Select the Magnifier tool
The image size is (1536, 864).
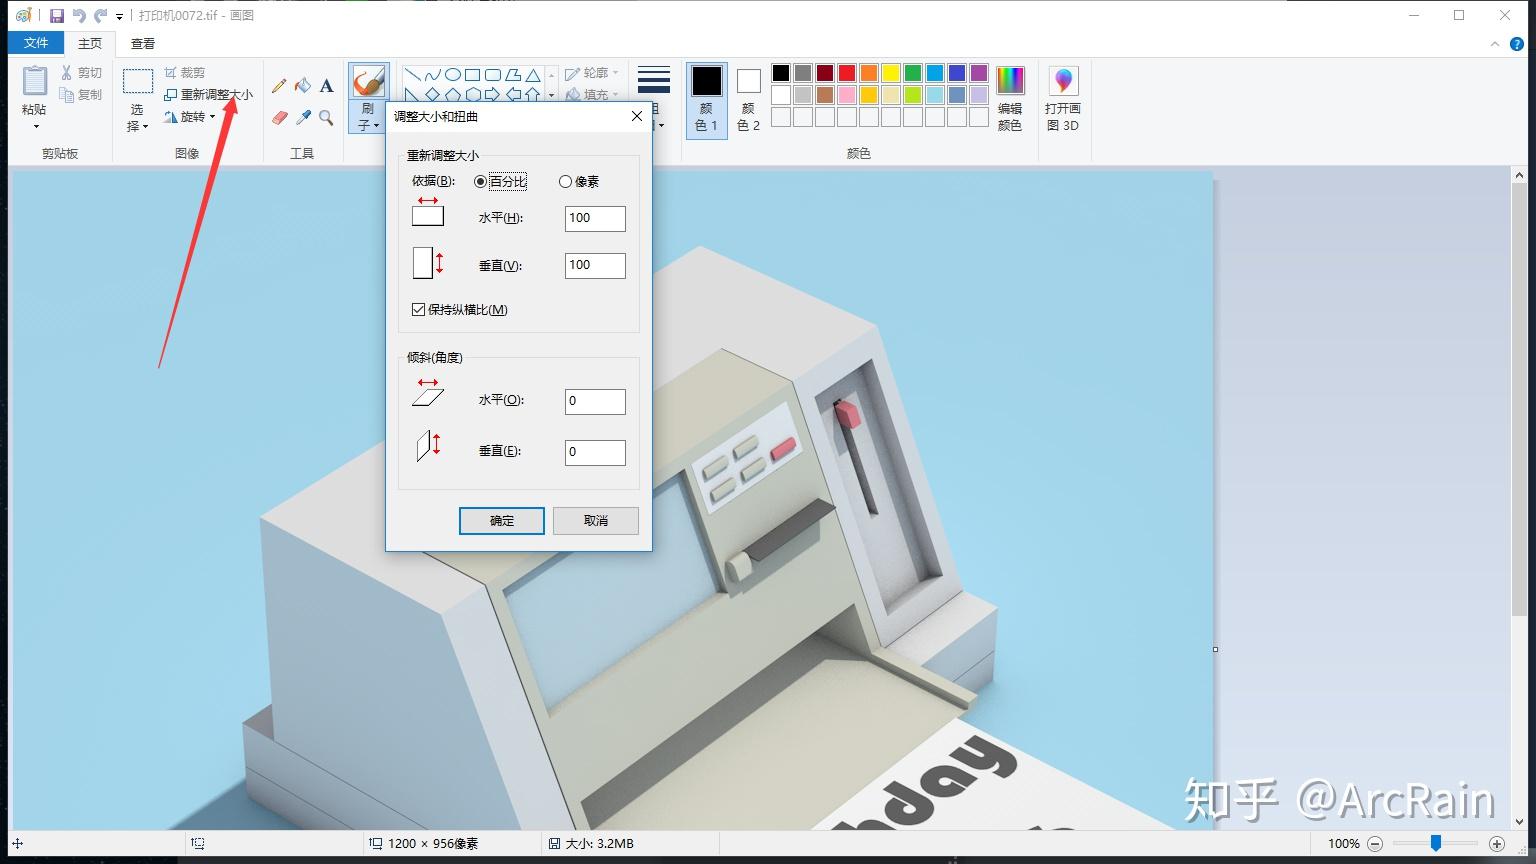click(x=326, y=117)
